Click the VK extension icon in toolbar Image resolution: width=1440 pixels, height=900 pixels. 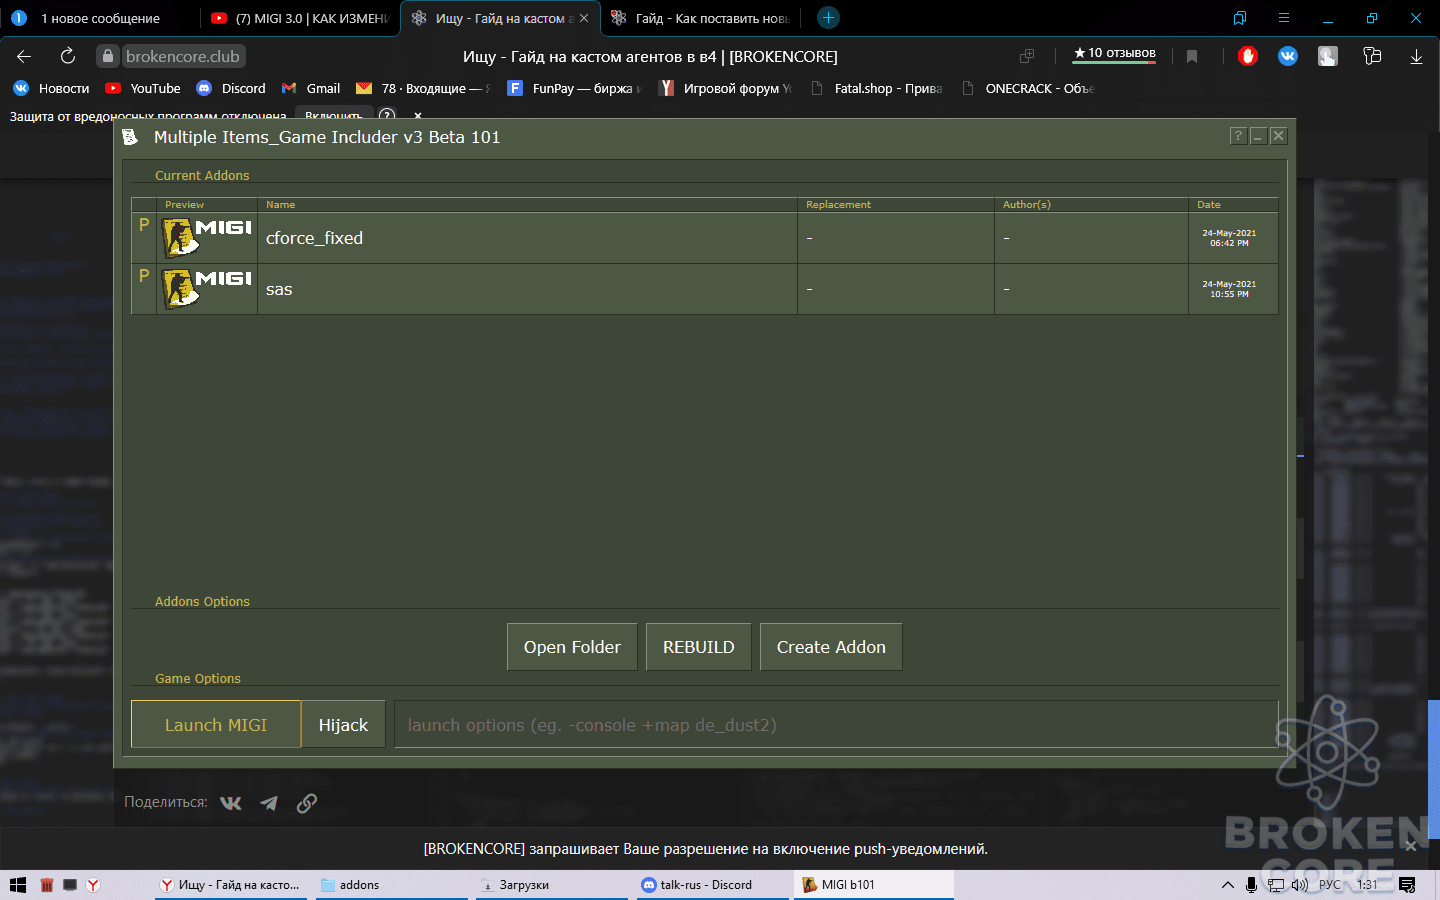[1288, 56]
